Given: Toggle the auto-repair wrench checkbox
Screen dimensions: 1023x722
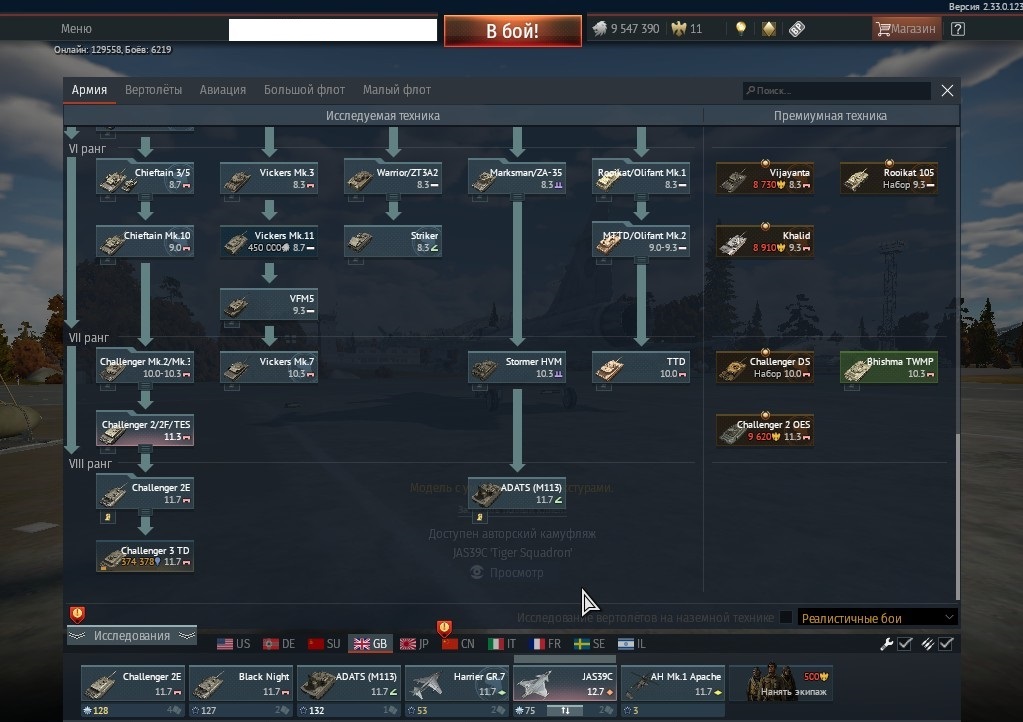Looking at the screenshot, I should point(904,644).
